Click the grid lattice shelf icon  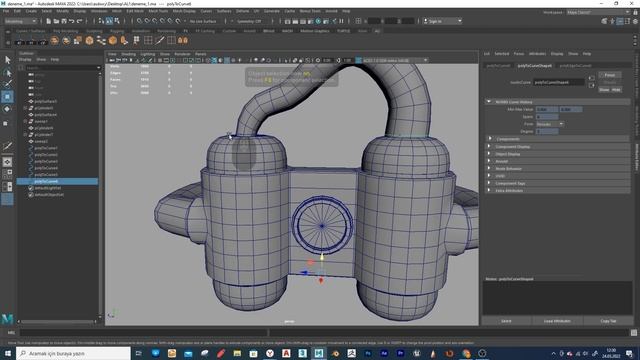(x=148, y=40)
